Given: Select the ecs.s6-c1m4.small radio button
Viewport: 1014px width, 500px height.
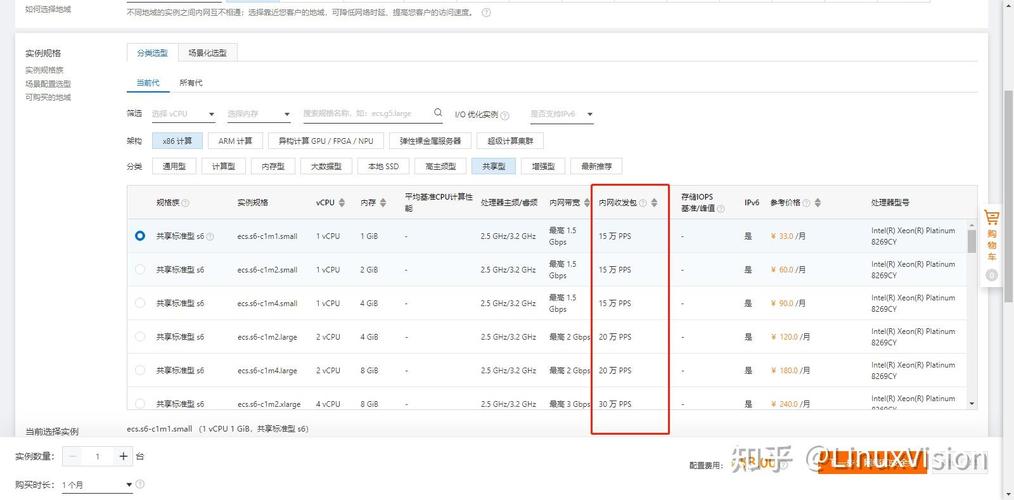Looking at the screenshot, I should pyautogui.click(x=140, y=303).
